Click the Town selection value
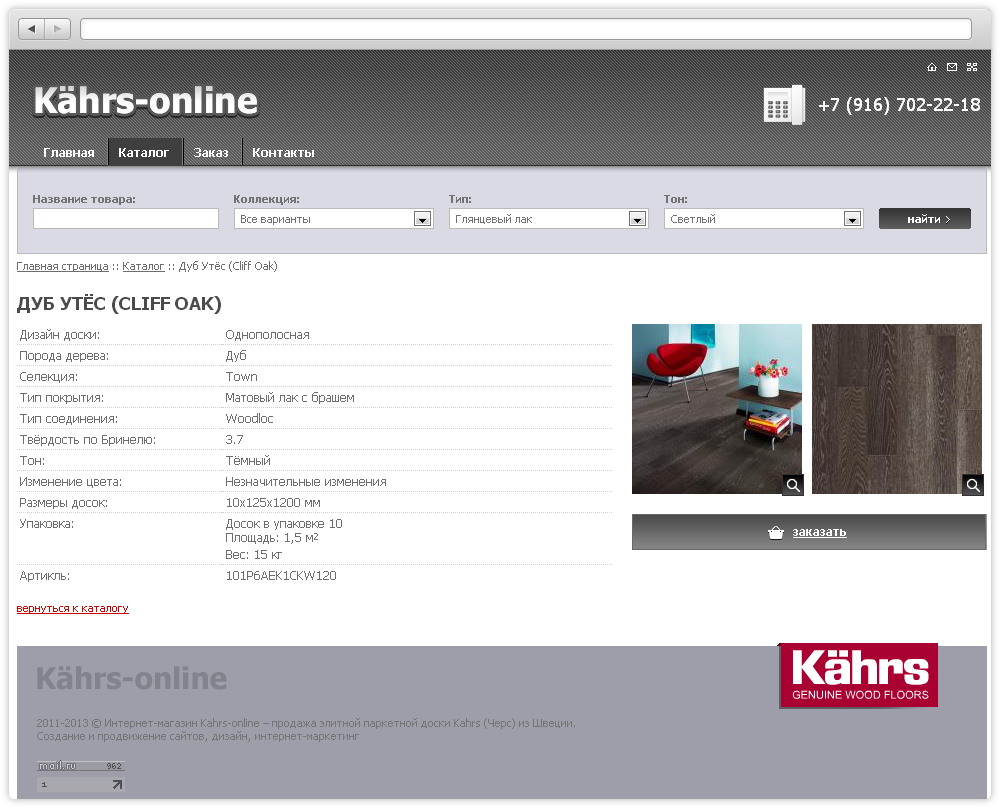This screenshot has height=808, width=1000. tap(242, 377)
